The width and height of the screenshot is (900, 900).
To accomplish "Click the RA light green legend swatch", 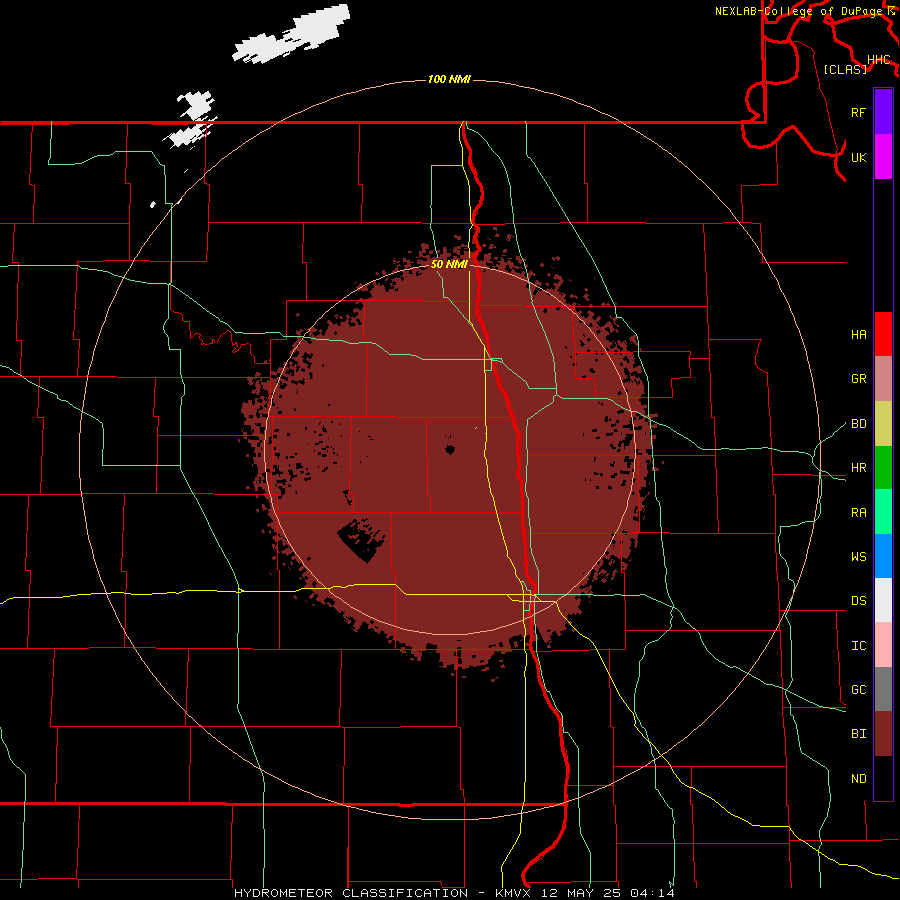I will point(883,512).
